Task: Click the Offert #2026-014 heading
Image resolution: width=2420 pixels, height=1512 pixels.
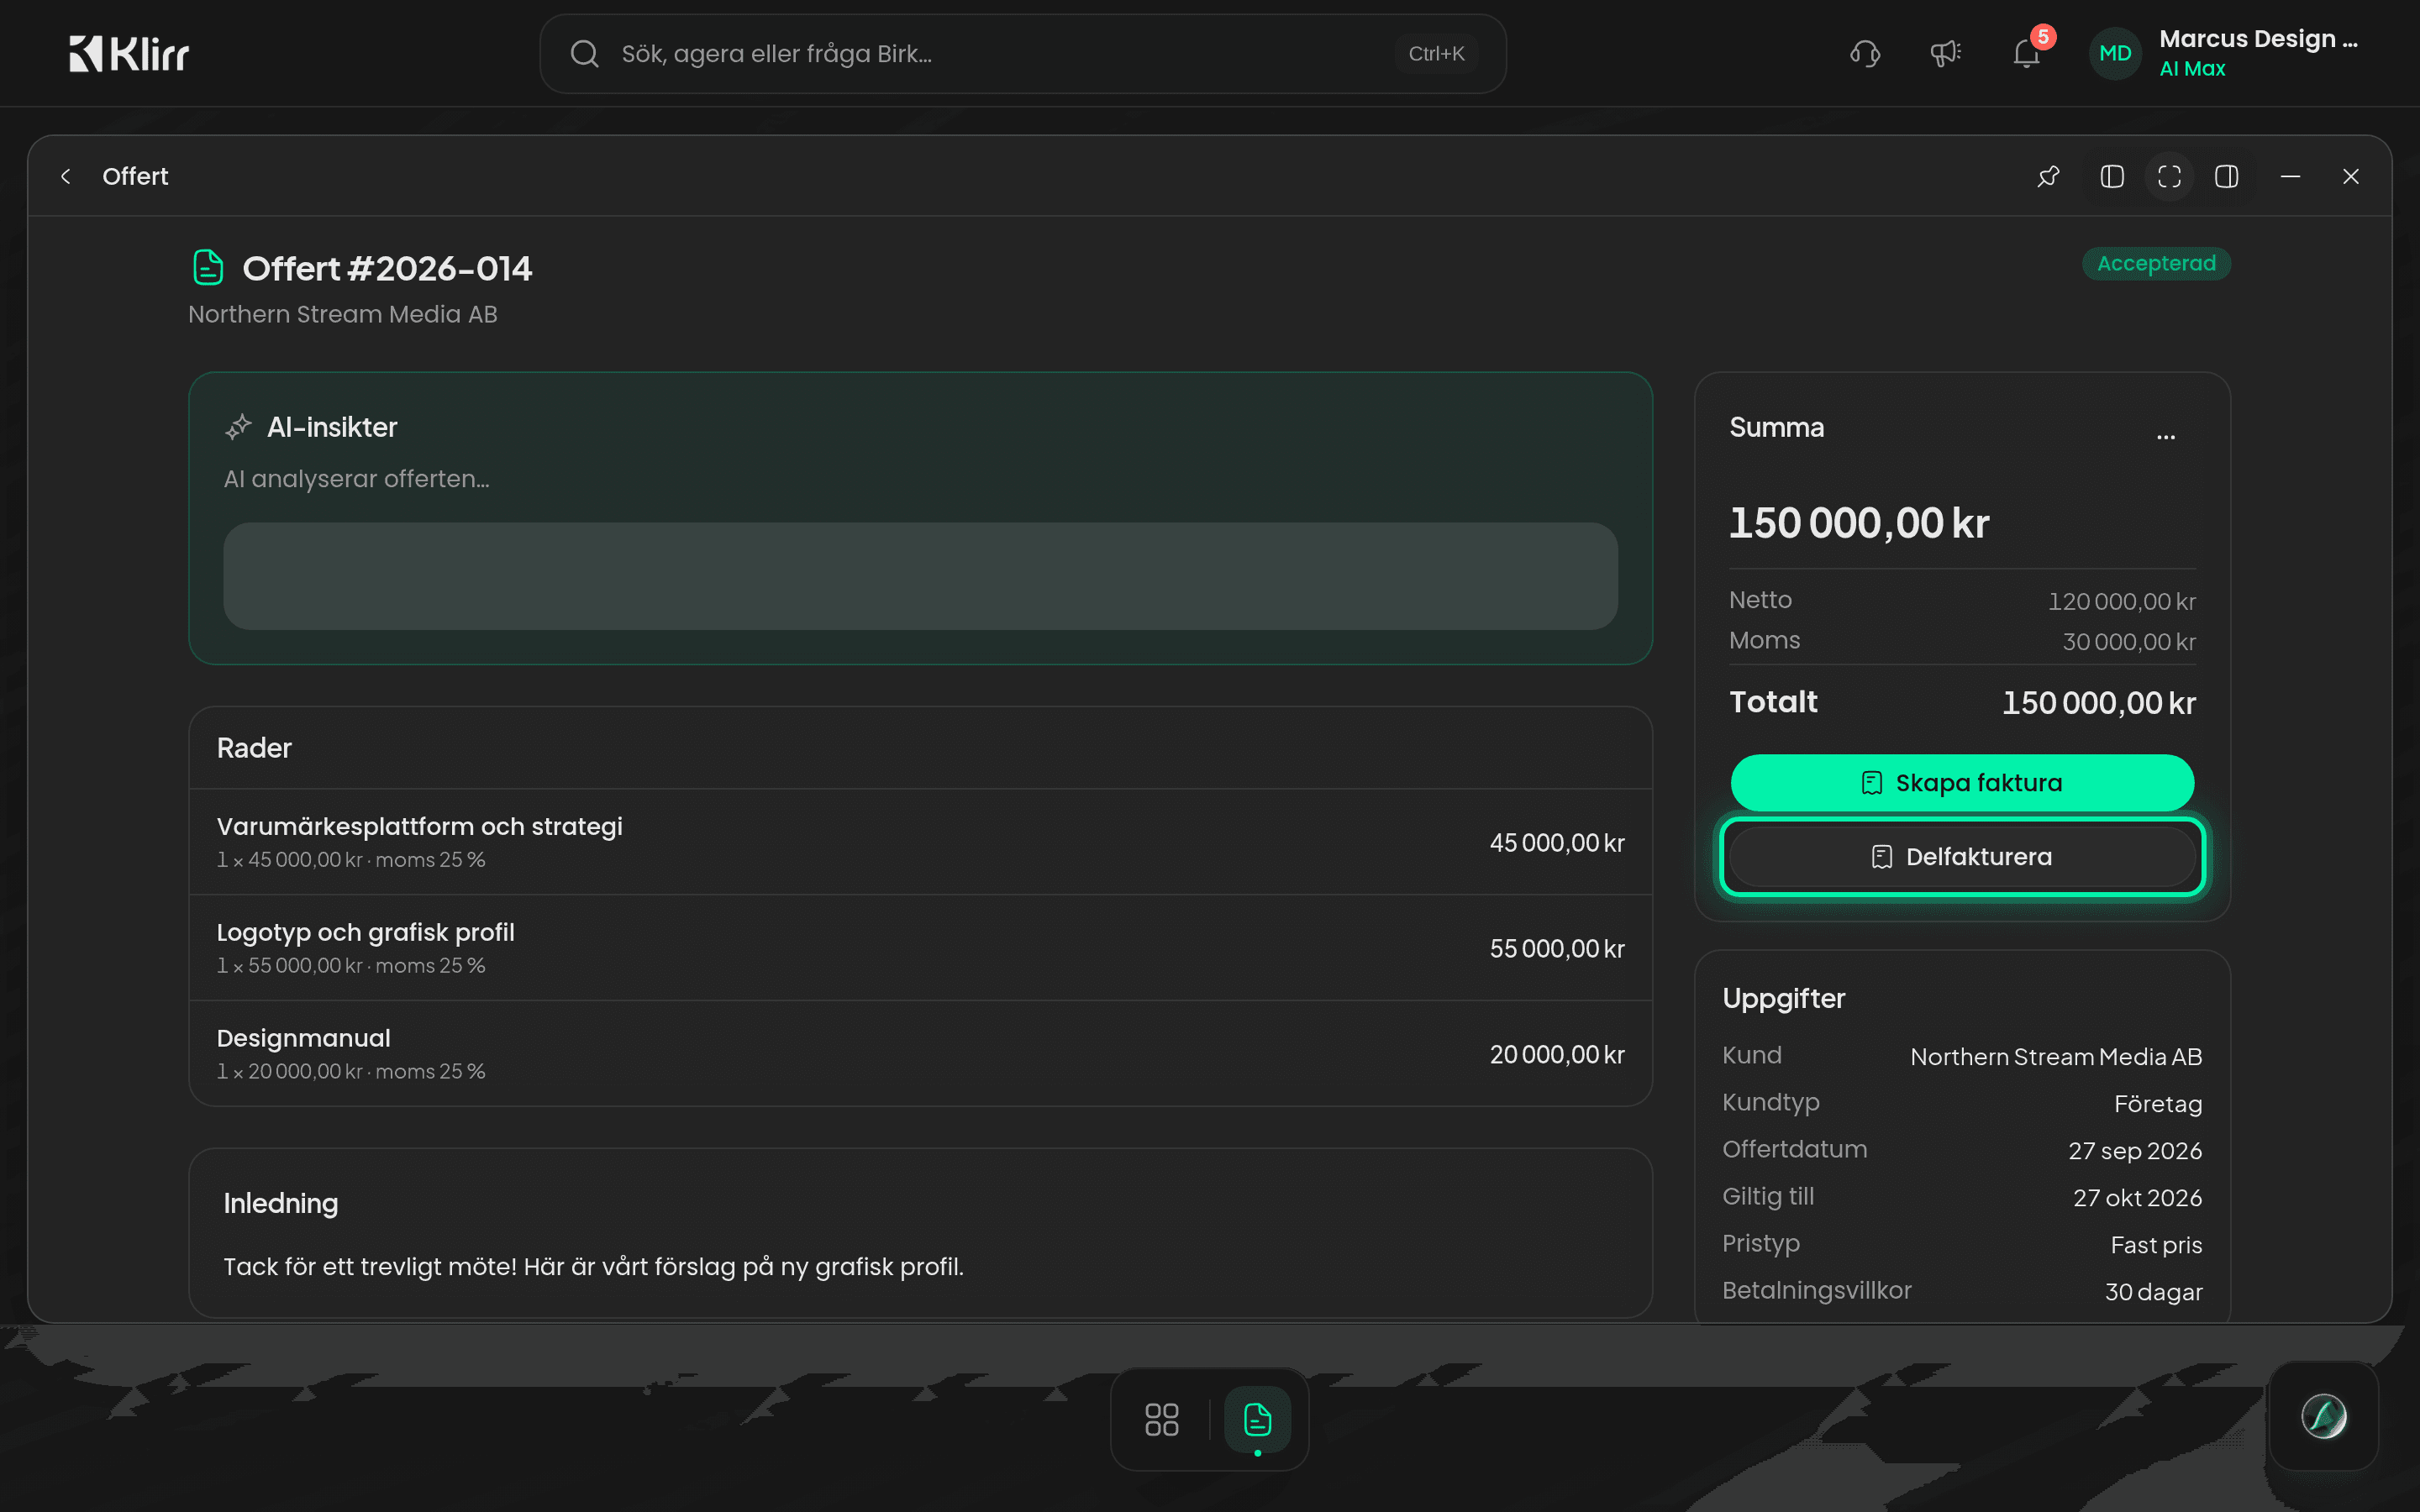Action: pyautogui.click(x=387, y=269)
